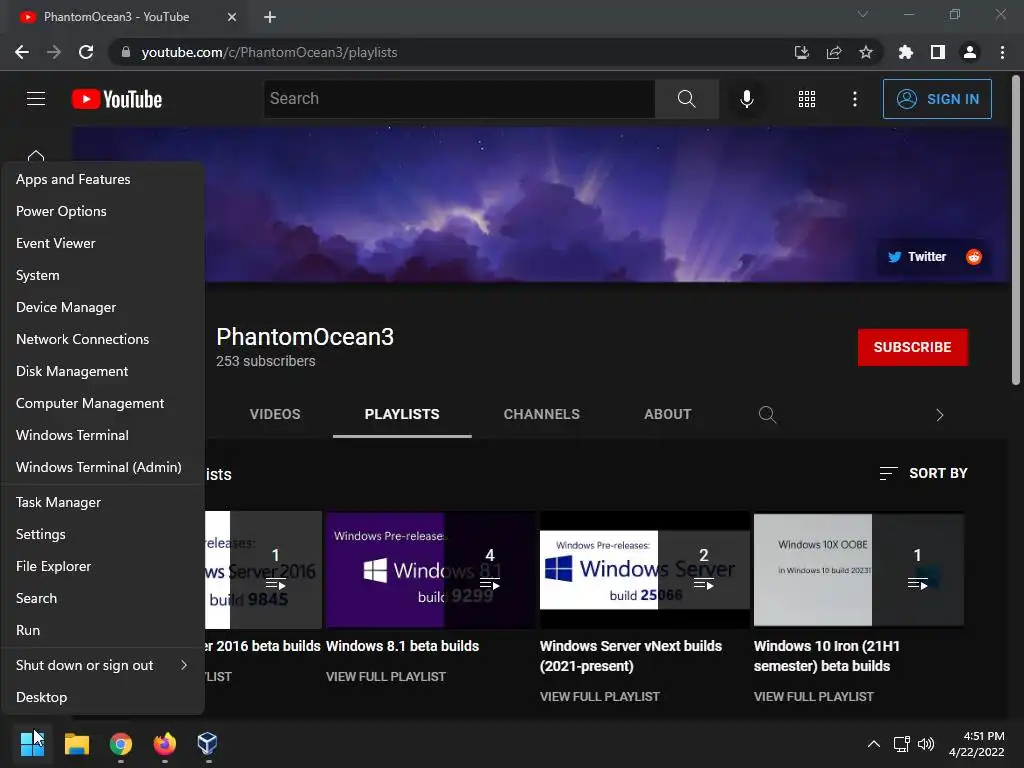
Task: Open Windows 8.1 beta builds playlist thumbnail
Action: click(430, 569)
